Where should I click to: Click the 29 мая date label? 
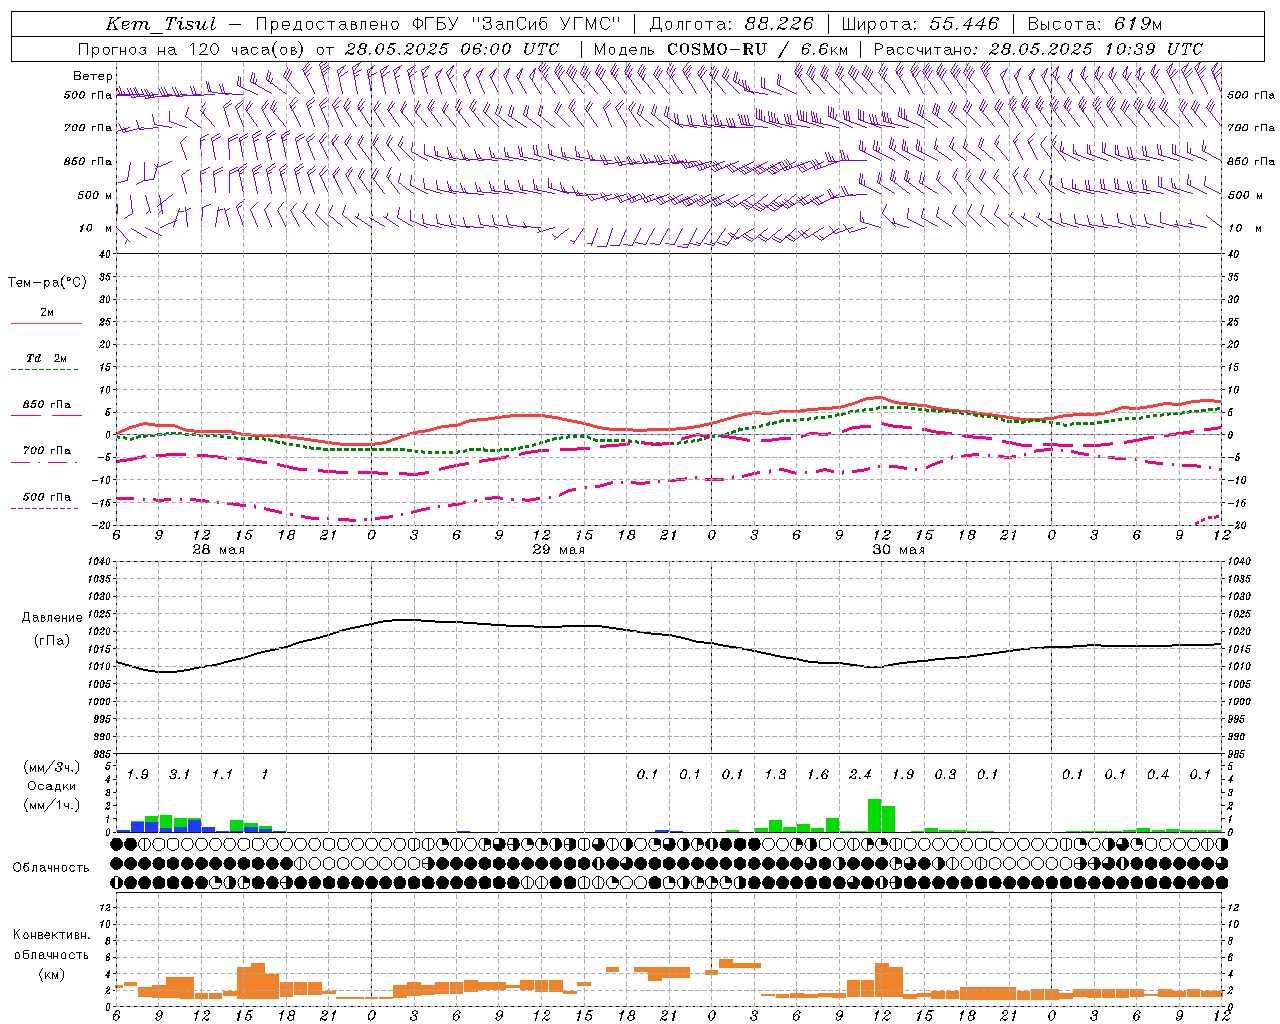point(558,550)
